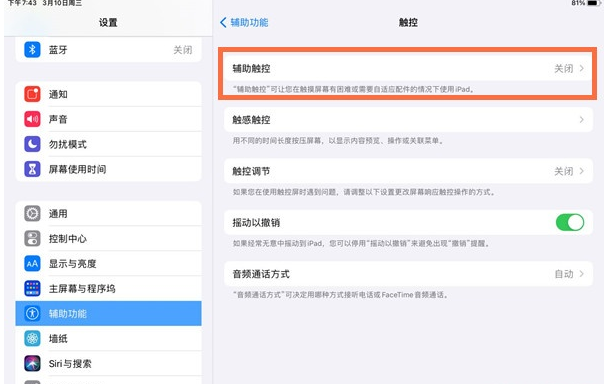This screenshot has height=384, width=604.
Task: Select 屏幕使用时间 label in sidebar
Action: [77, 169]
